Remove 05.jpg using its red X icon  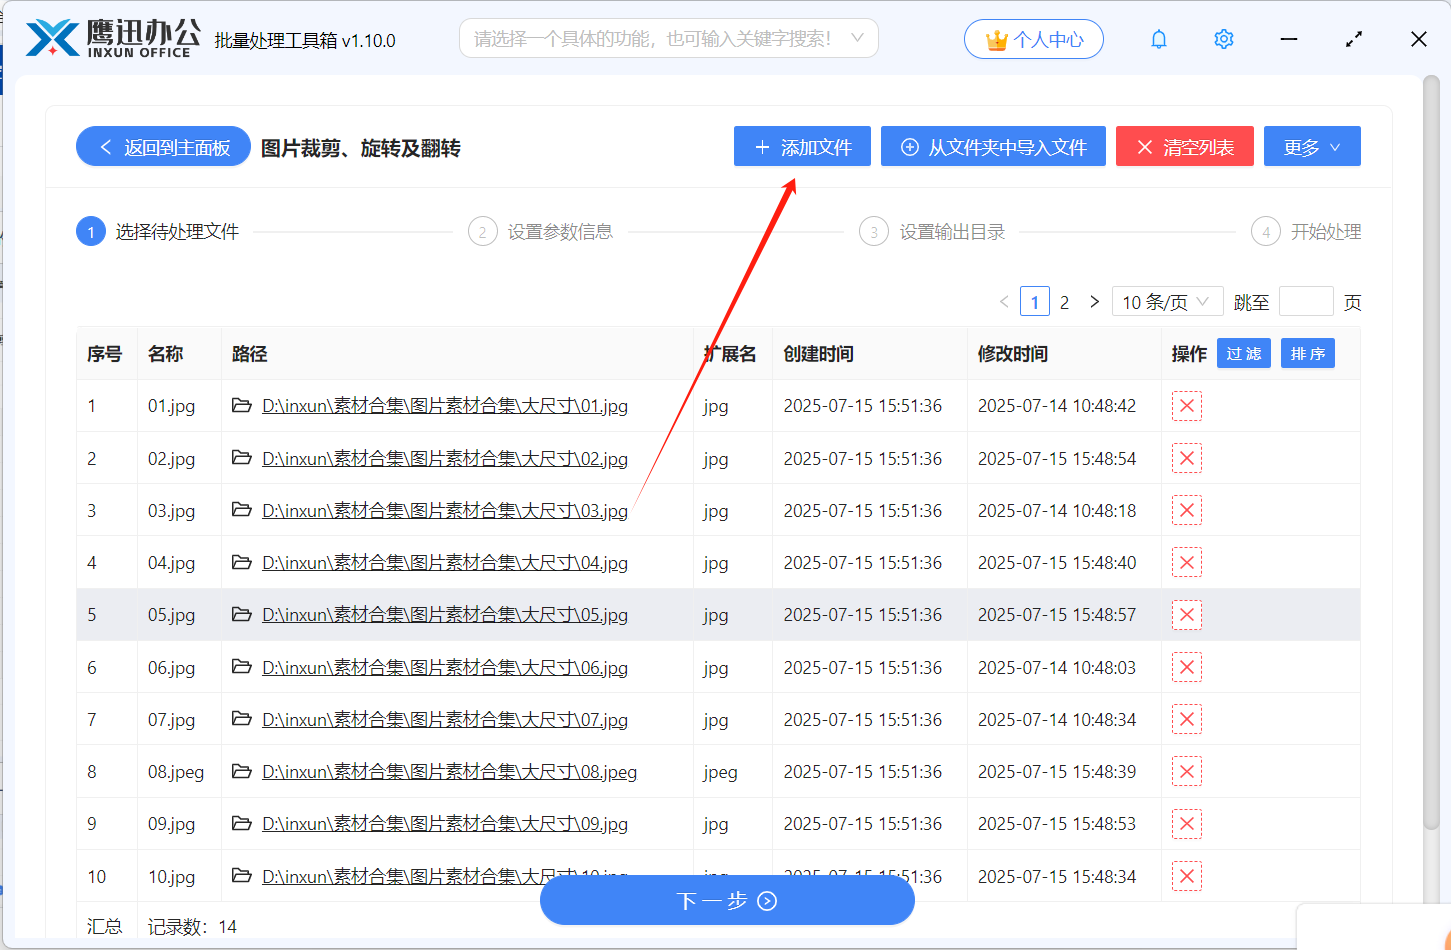pyautogui.click(x=1186, y=615)
